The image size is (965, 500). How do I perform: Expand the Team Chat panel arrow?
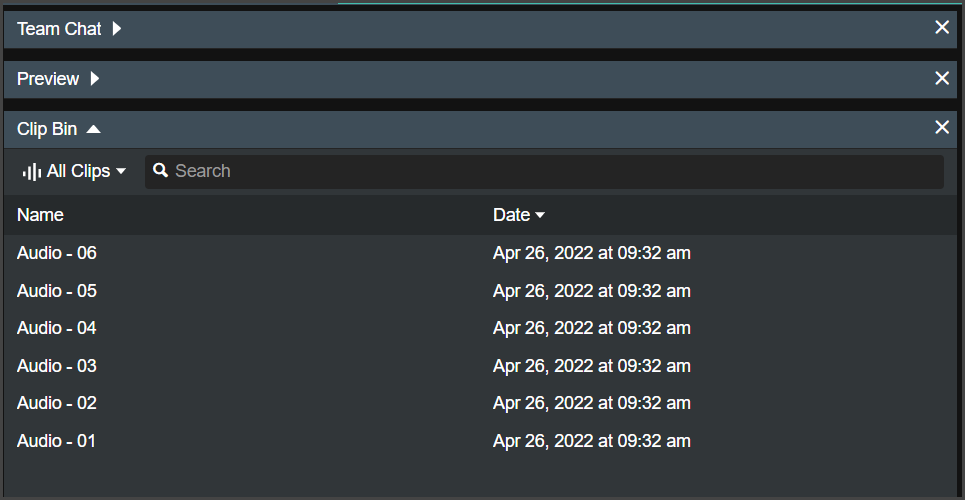[117, 28]
